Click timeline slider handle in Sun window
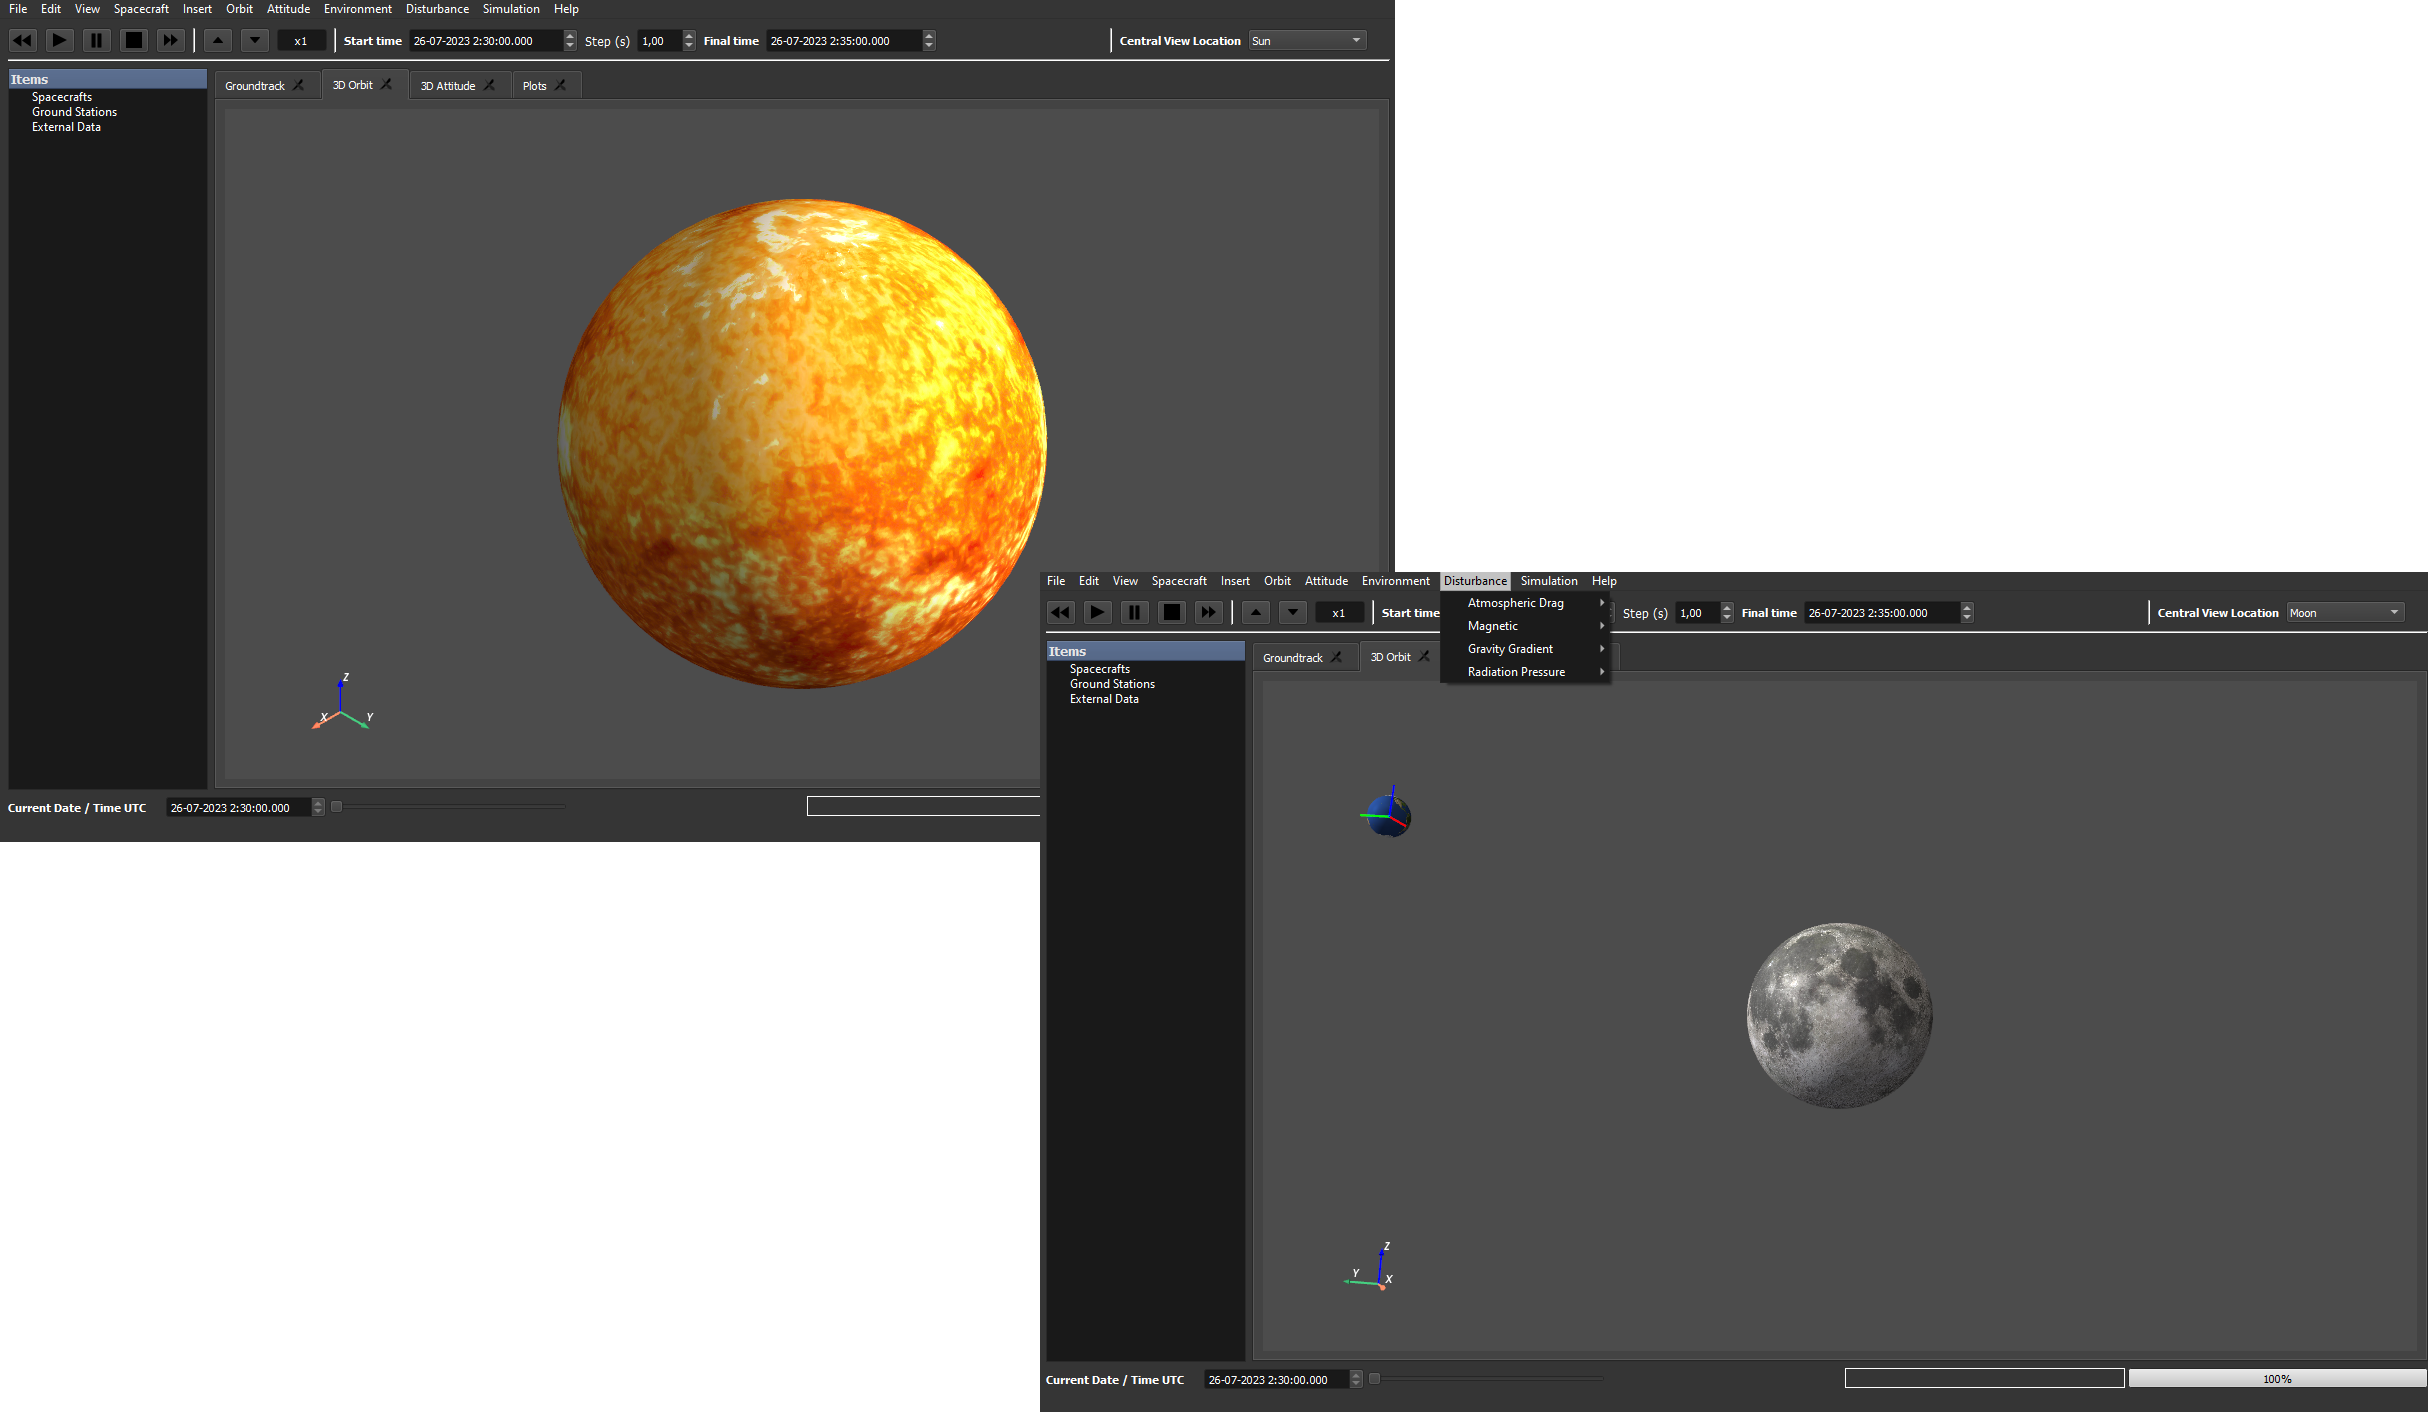Image resolution: width=2428 pixels, height=1412 pixels. click(x=337, y=807)
